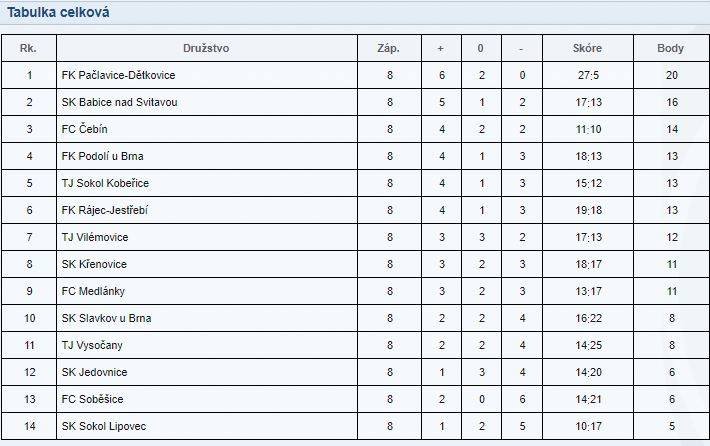Click the Rk. column header
This screenshot has height=446, width=710.
pyautogui.click(x=28, y=48)
